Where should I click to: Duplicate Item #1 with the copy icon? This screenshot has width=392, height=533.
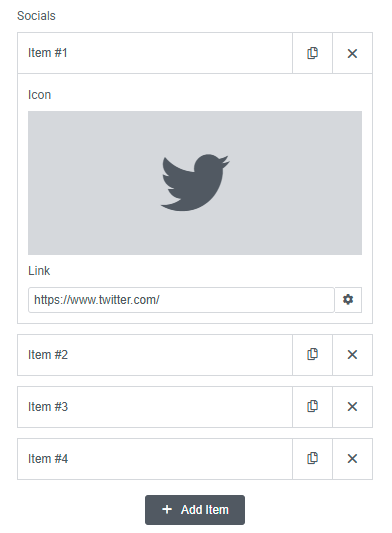click(x=312, y=53)
